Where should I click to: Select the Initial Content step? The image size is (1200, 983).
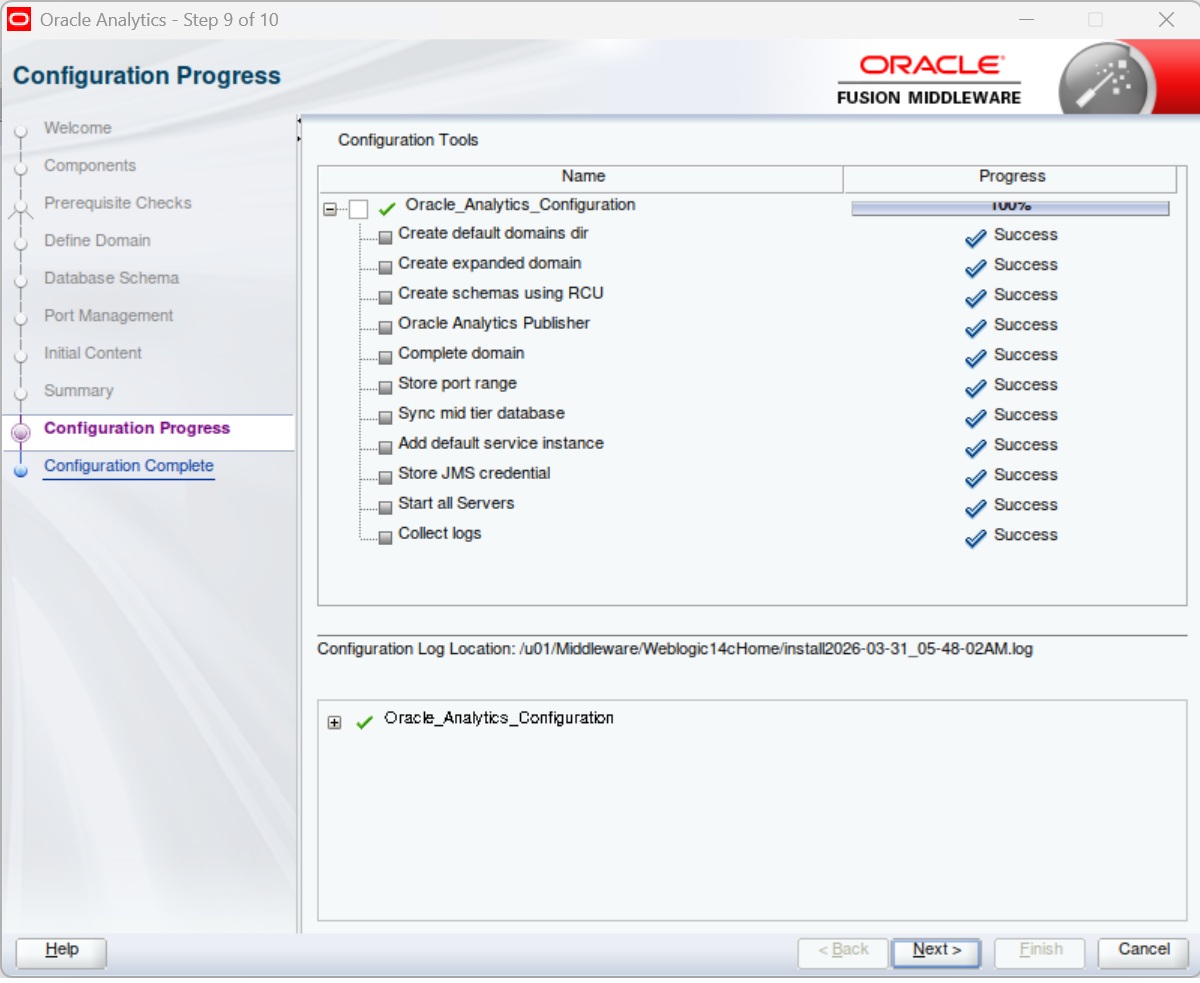tap(92, 353)
